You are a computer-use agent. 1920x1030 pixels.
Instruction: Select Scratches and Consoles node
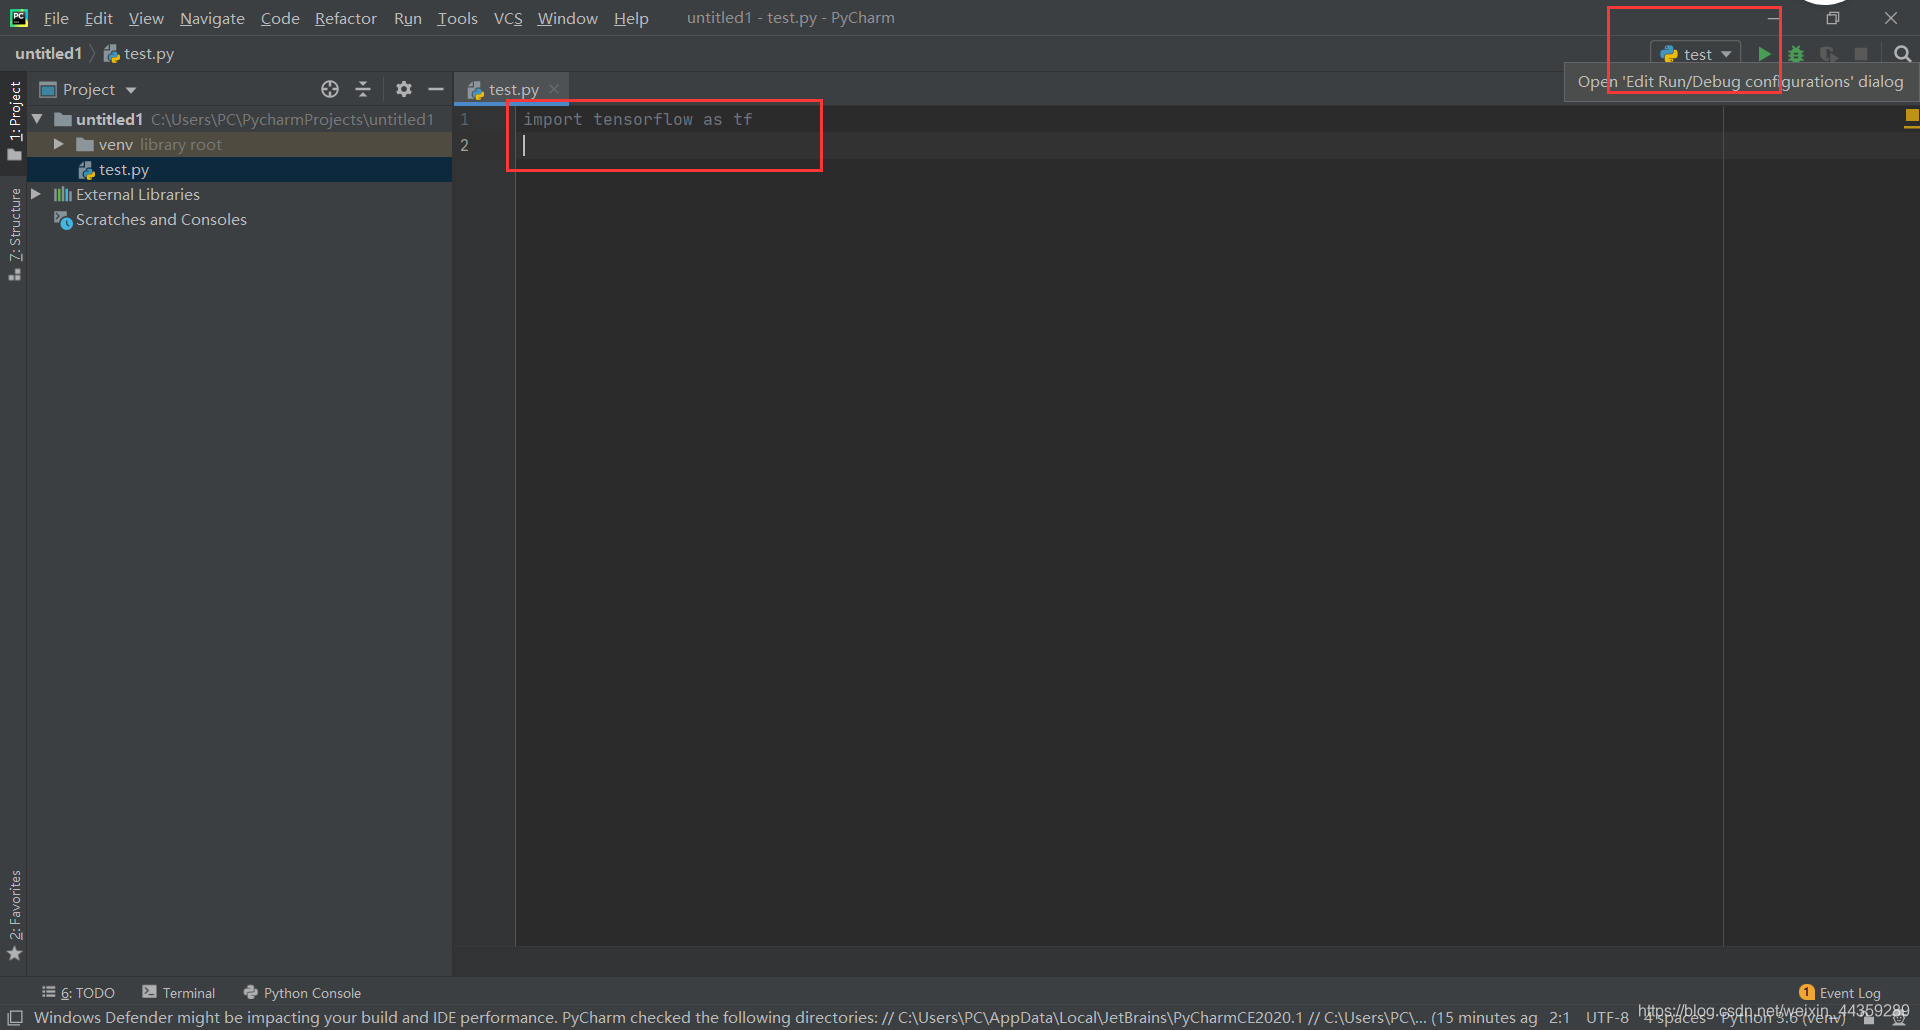pos(161,219)
